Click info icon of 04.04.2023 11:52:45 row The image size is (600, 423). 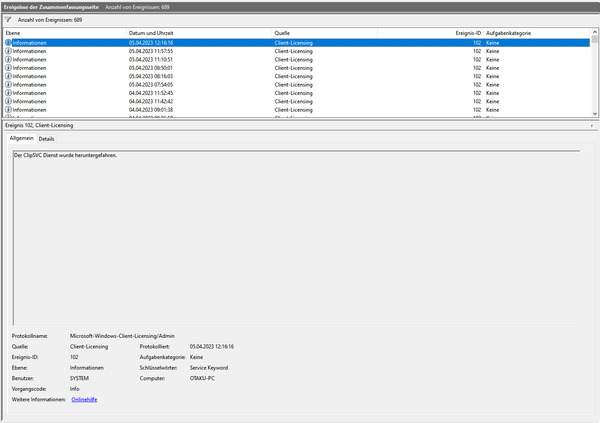coord(8,93)
